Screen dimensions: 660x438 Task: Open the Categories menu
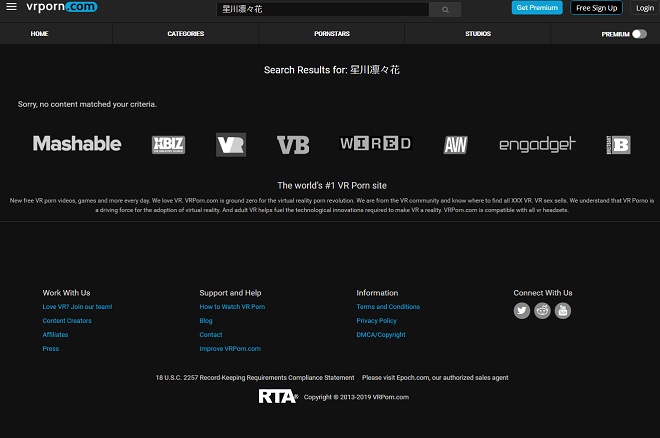pos(185,33)
